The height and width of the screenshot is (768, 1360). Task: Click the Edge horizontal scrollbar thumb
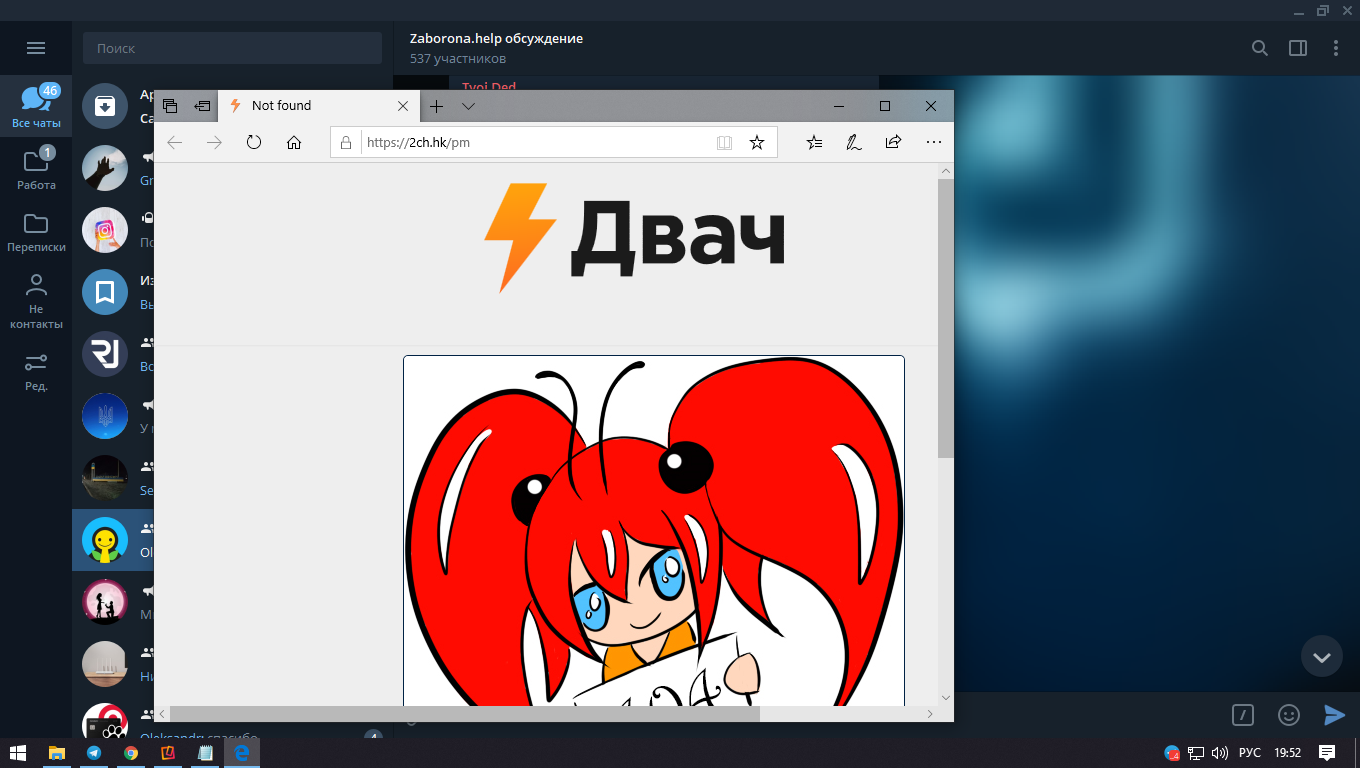[x=465, y=713]
